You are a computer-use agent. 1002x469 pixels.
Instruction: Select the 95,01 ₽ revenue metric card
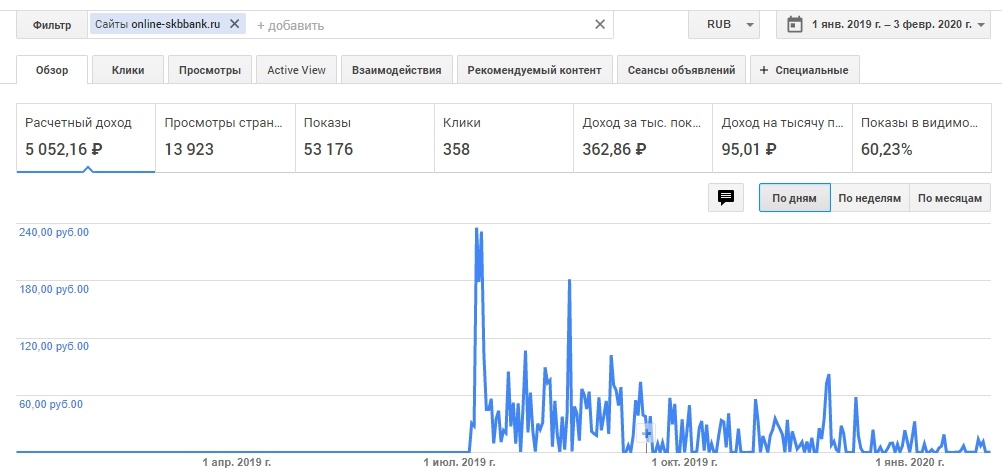[783, 137]
